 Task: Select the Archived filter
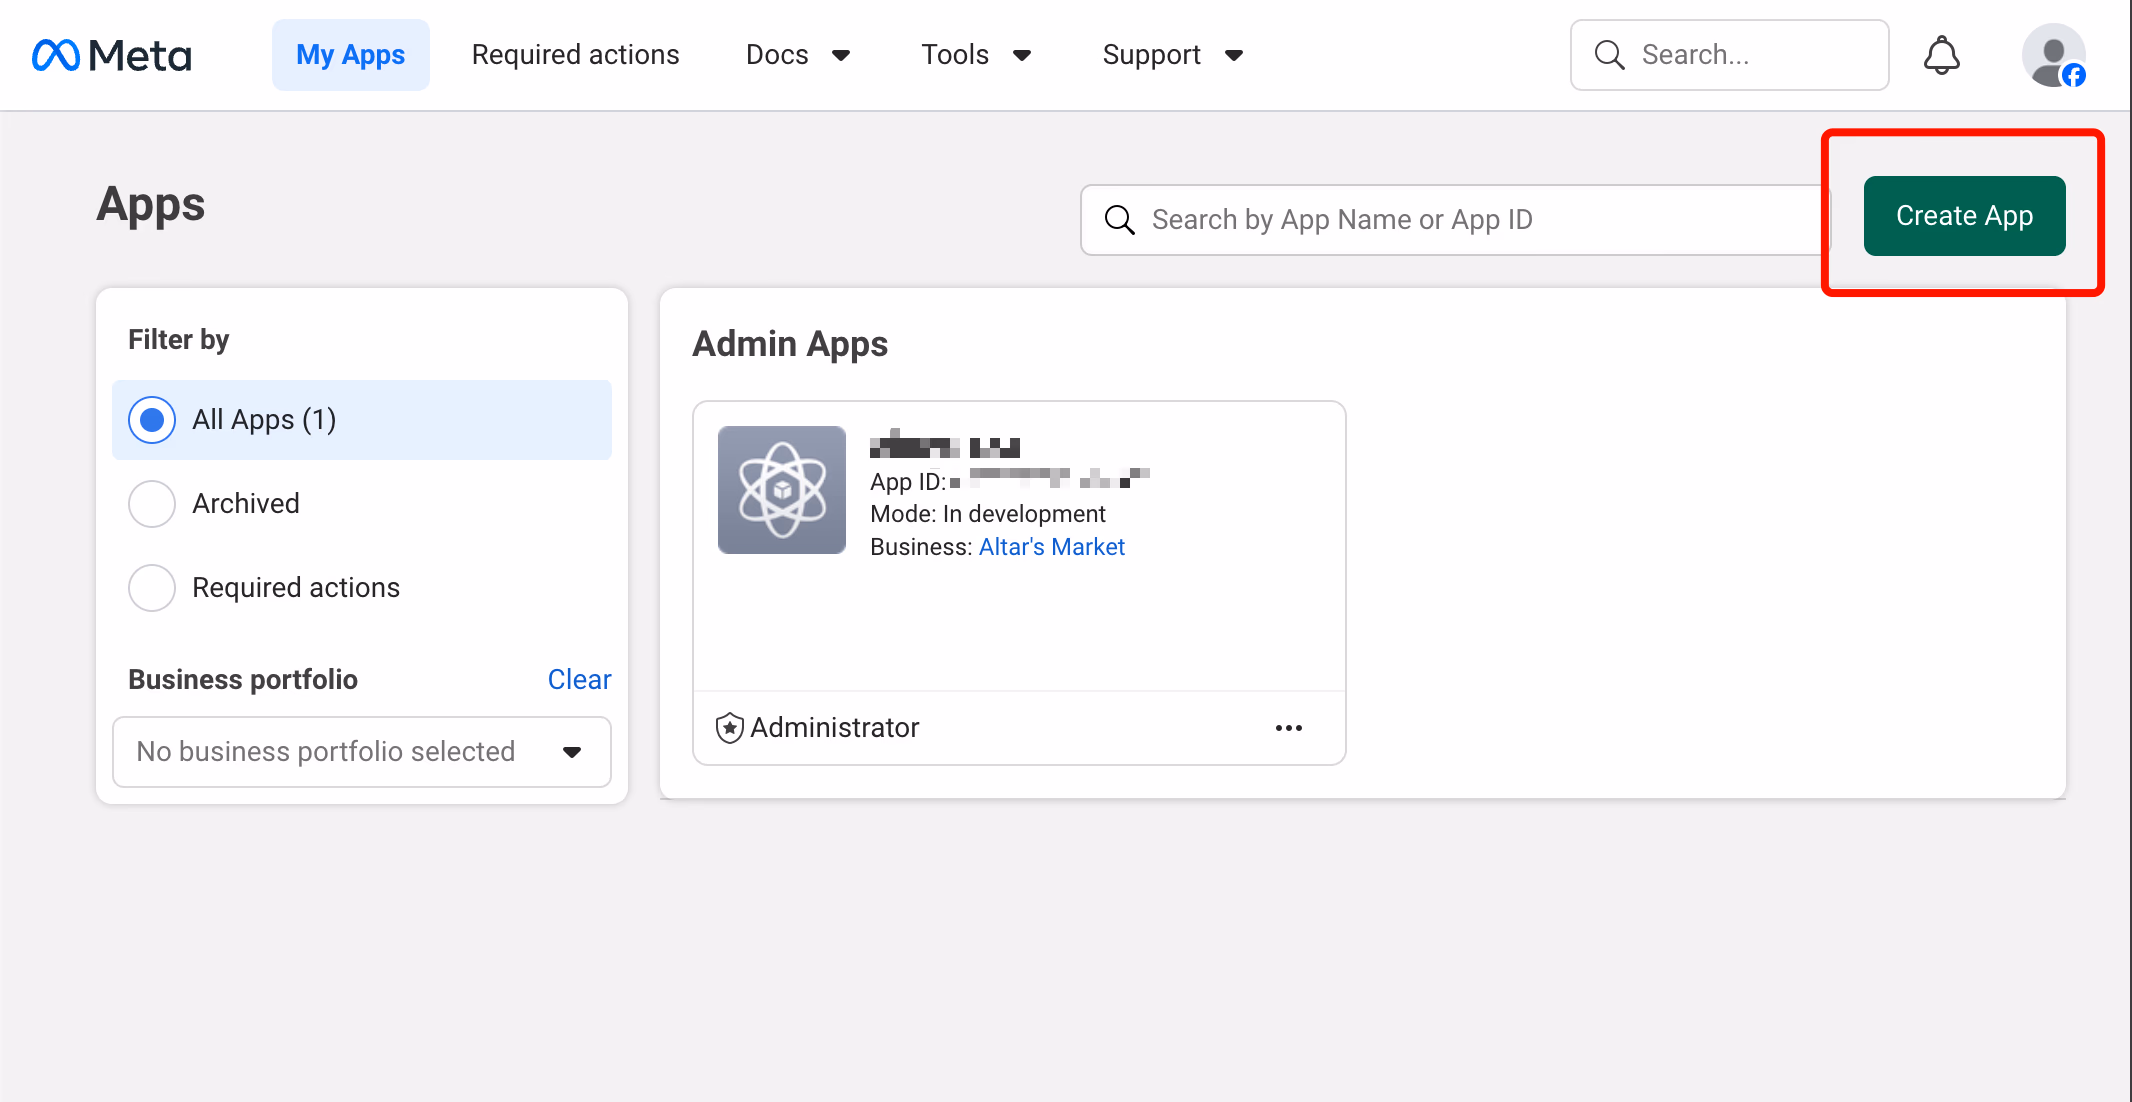click(x=152, y=504)
